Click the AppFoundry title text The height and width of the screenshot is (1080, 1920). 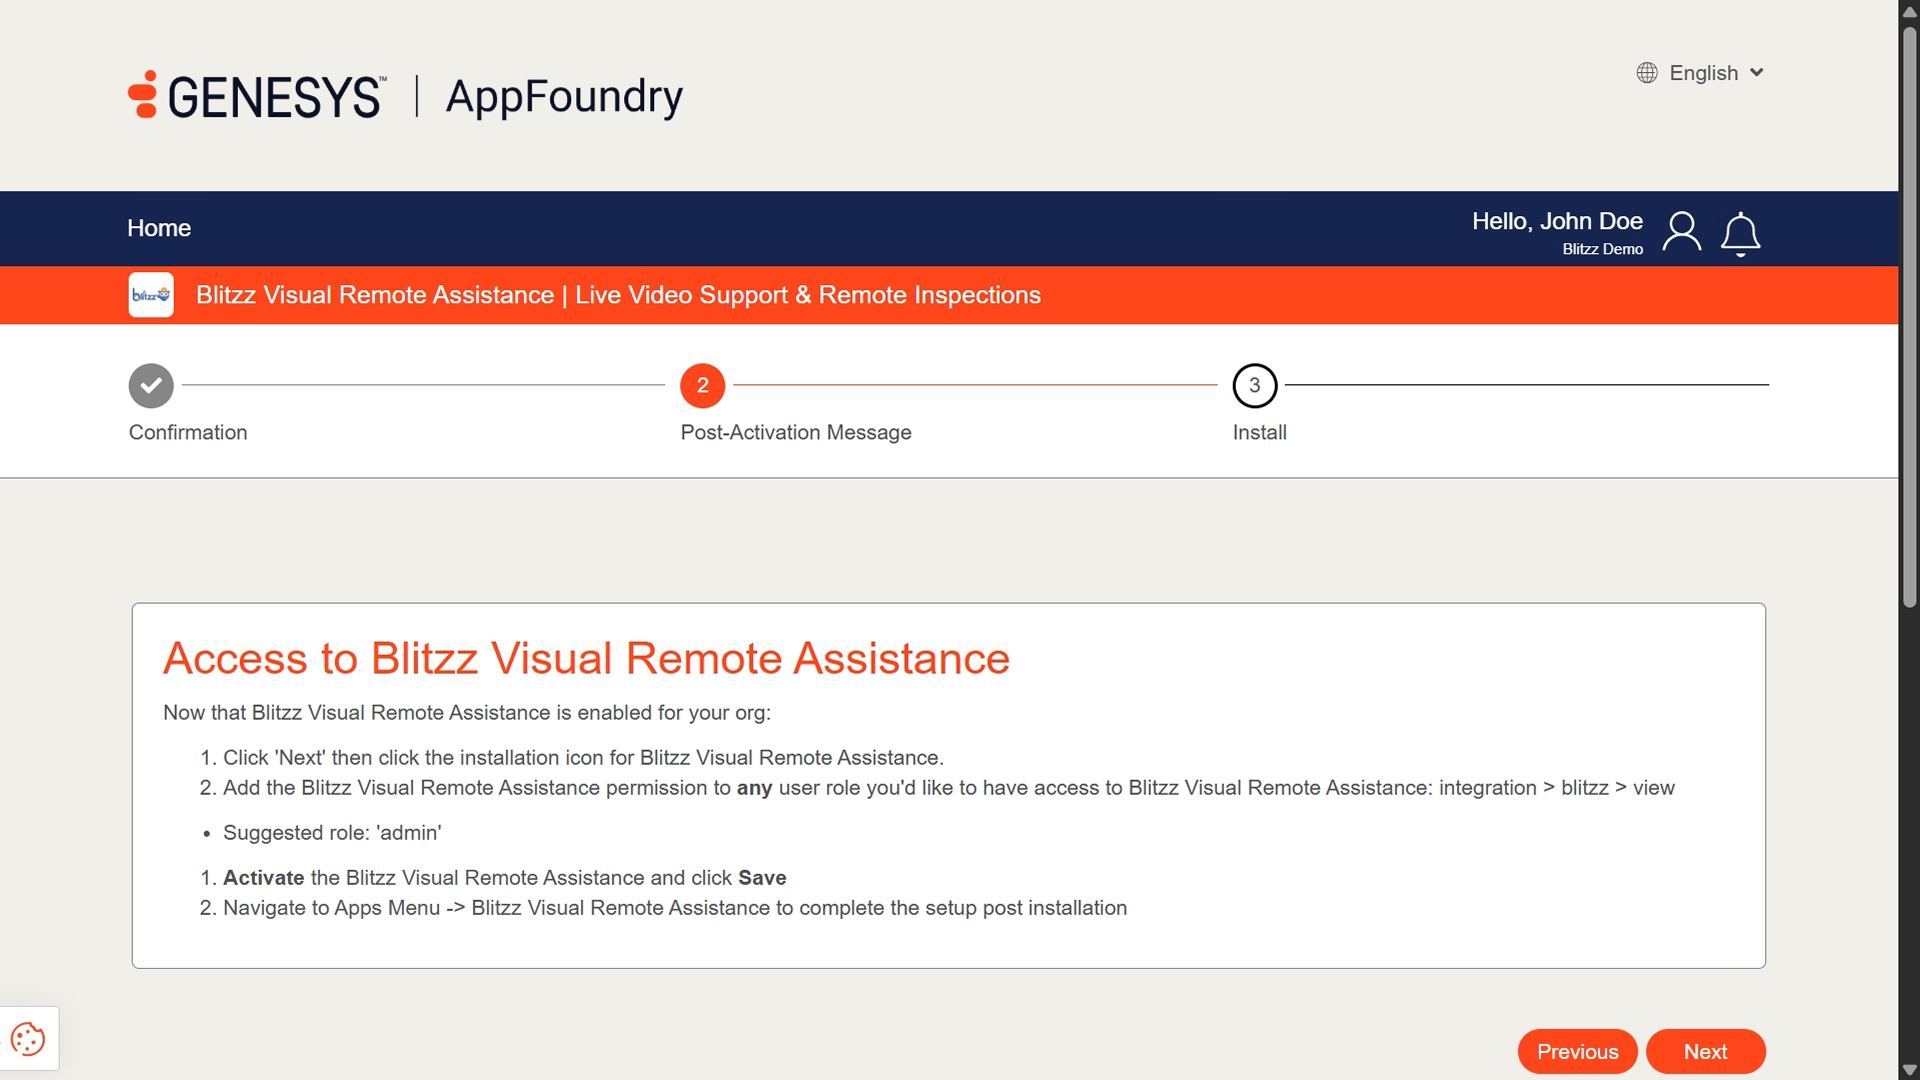(x=564, y=96)
